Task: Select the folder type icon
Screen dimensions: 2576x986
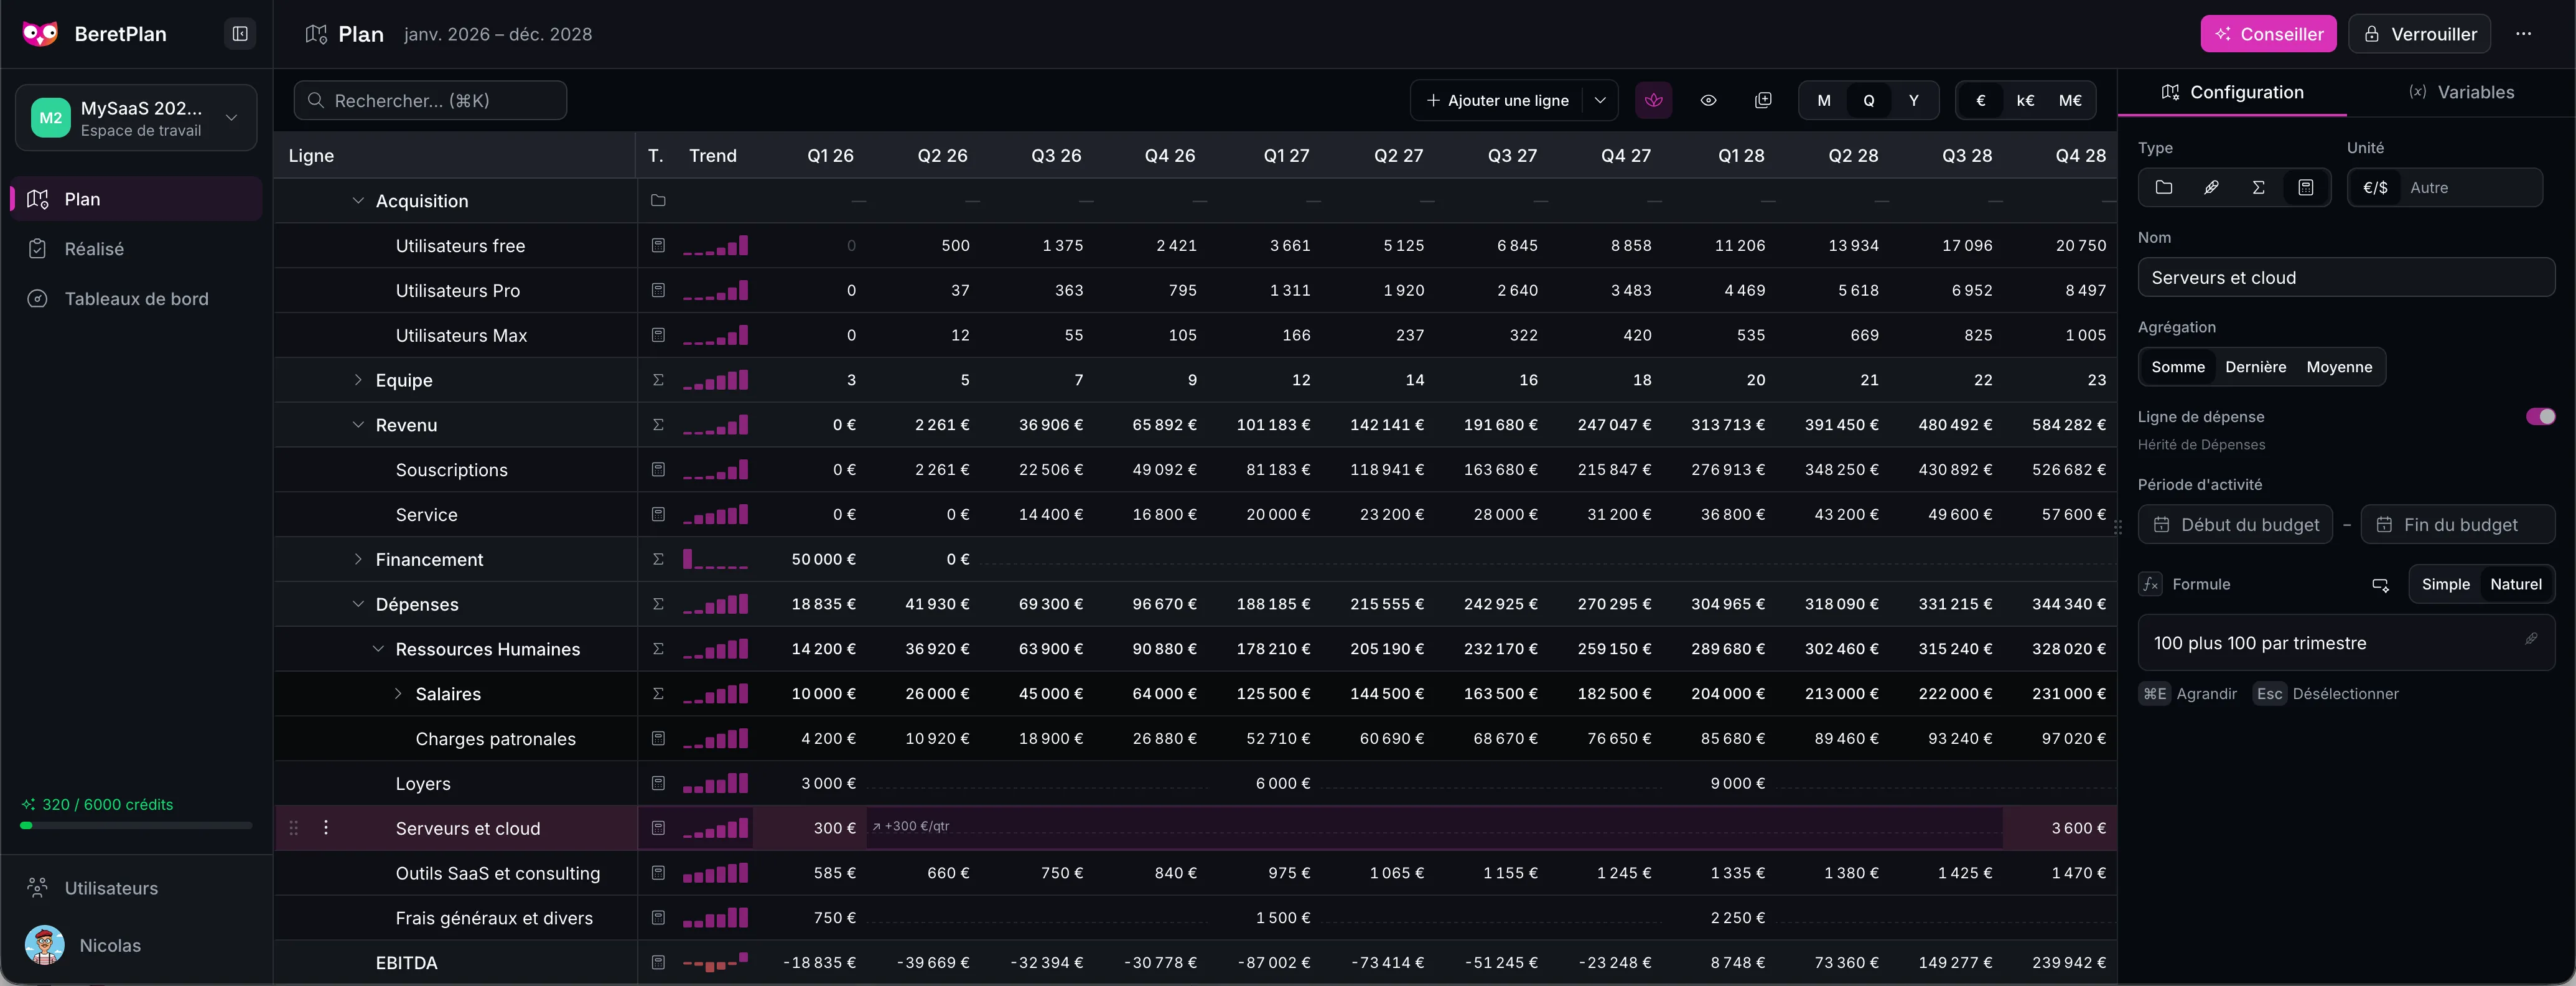Action: [x=2164, y=187]
